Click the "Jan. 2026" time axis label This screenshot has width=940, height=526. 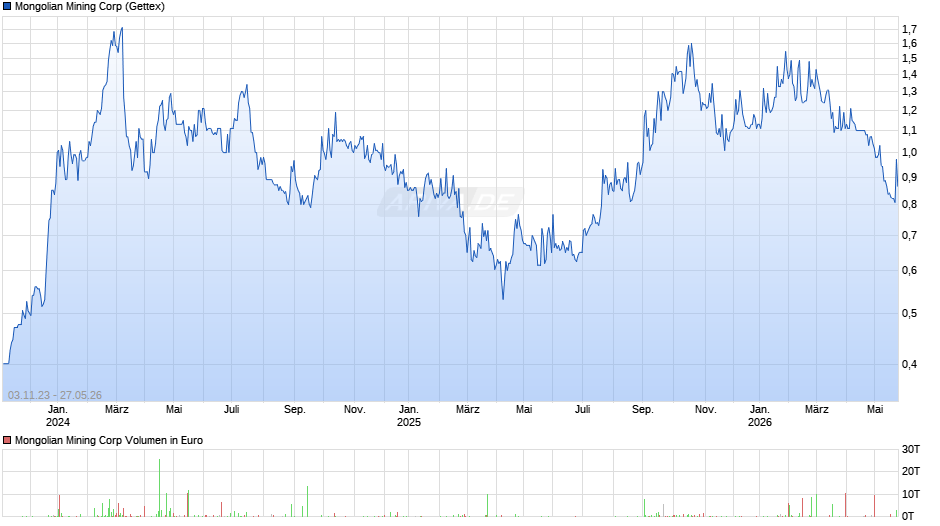tap(760, 416)
